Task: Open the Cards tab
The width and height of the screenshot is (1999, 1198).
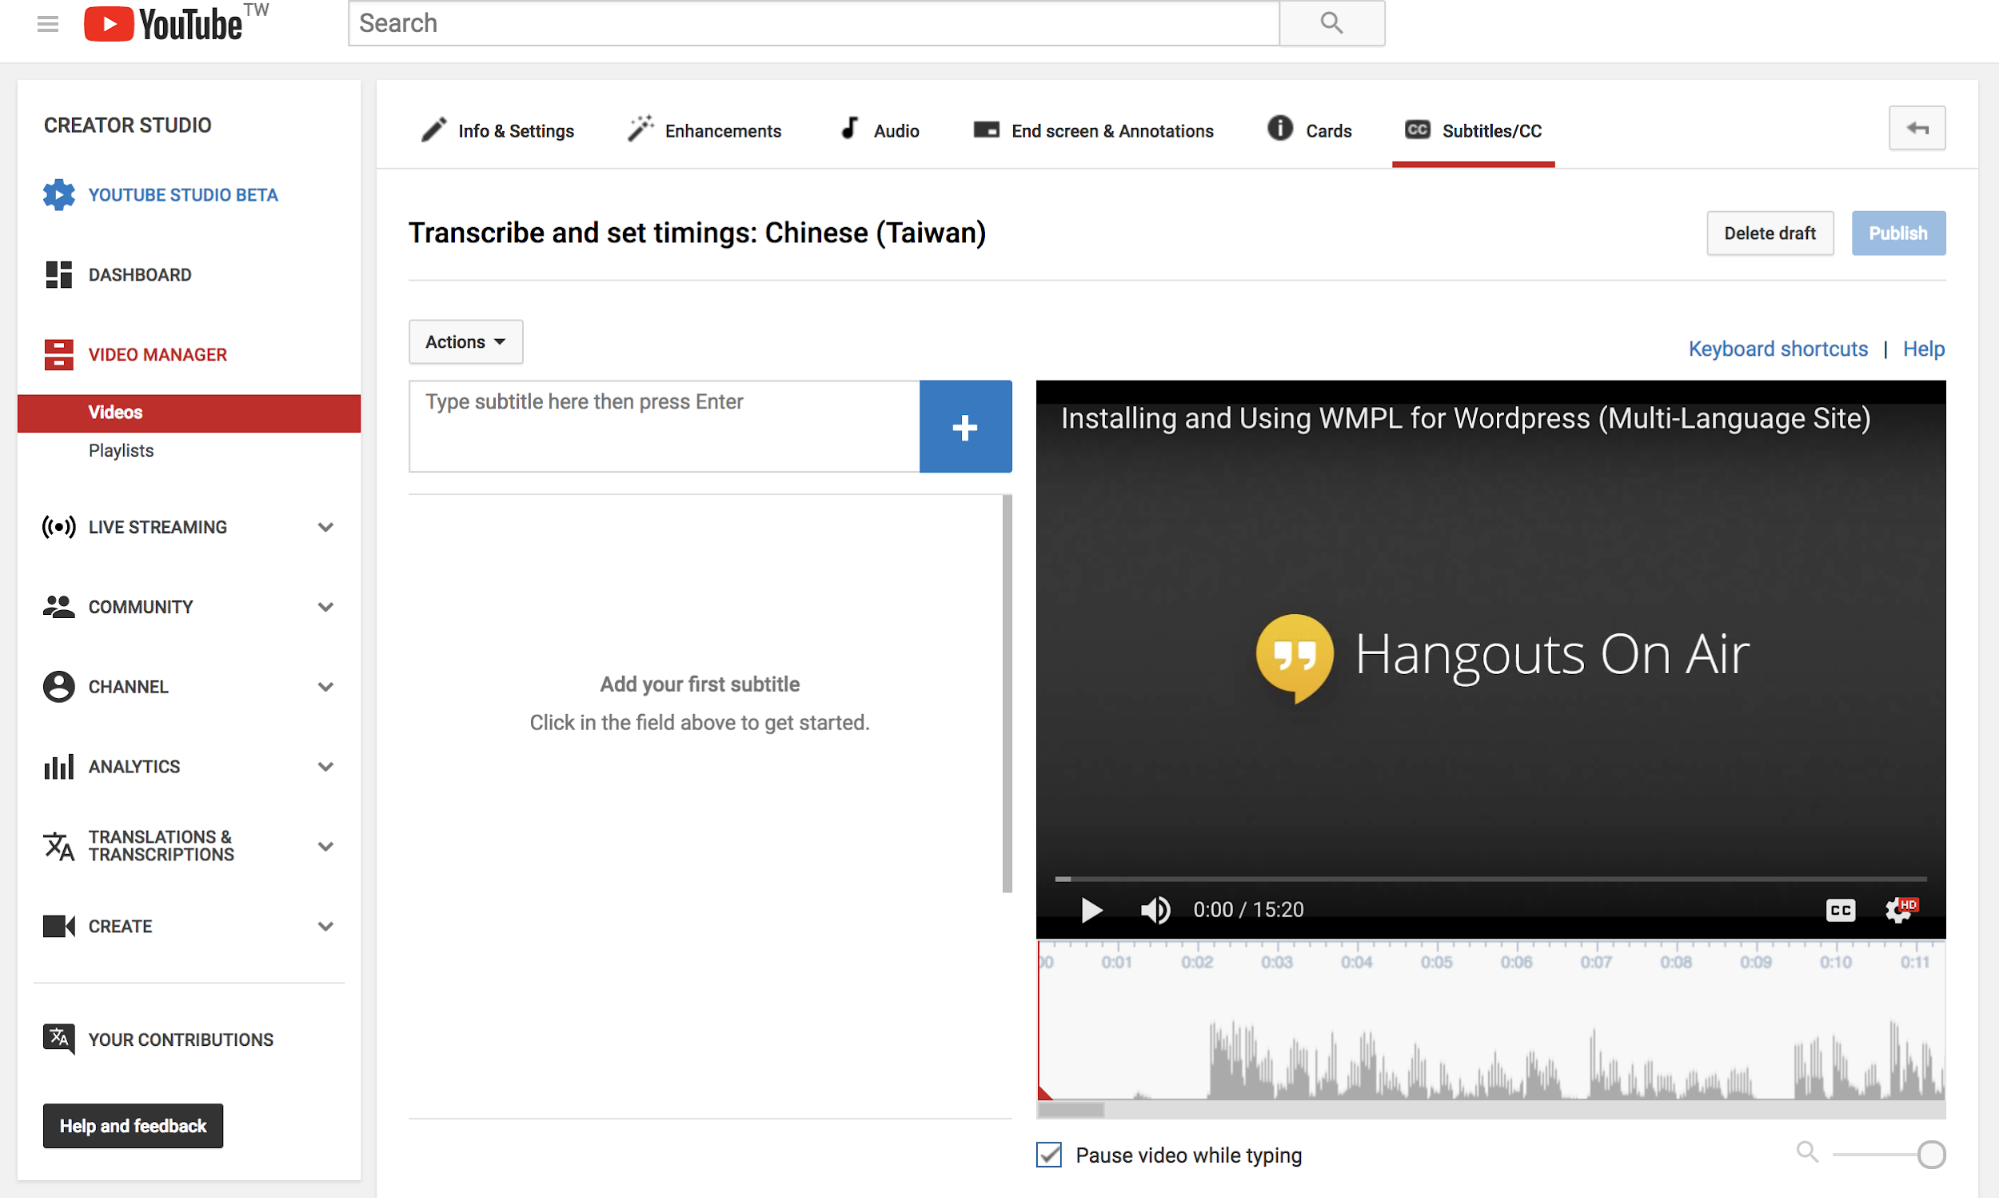Action: (1309, 130)
